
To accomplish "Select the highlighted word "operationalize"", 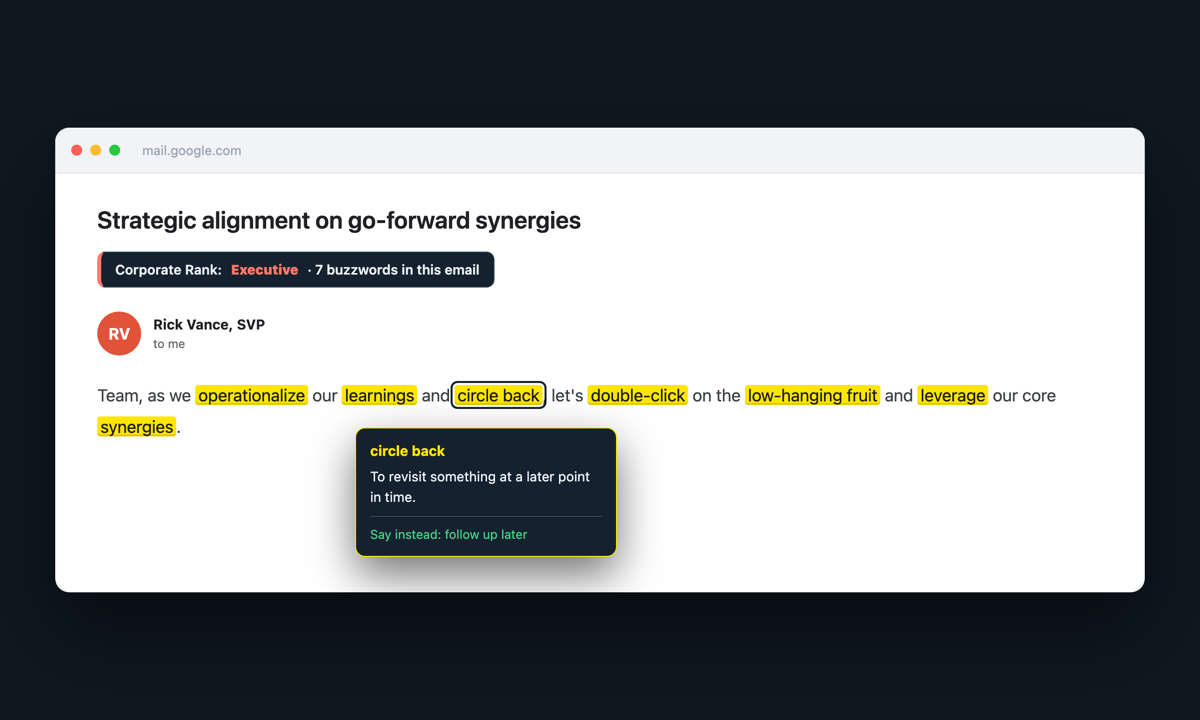I will (x=251, y=396).
